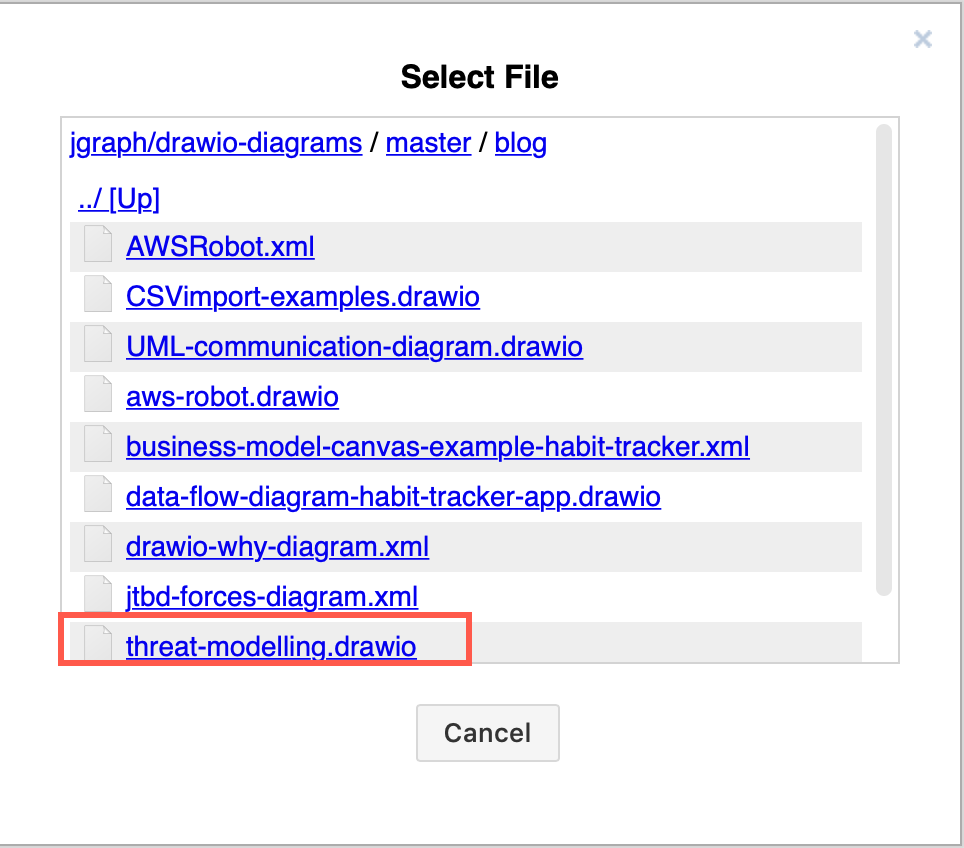964x848 pixels.
Task: Open the jgraph/drawio-diagrams repository link
Action: click(216, 143)
